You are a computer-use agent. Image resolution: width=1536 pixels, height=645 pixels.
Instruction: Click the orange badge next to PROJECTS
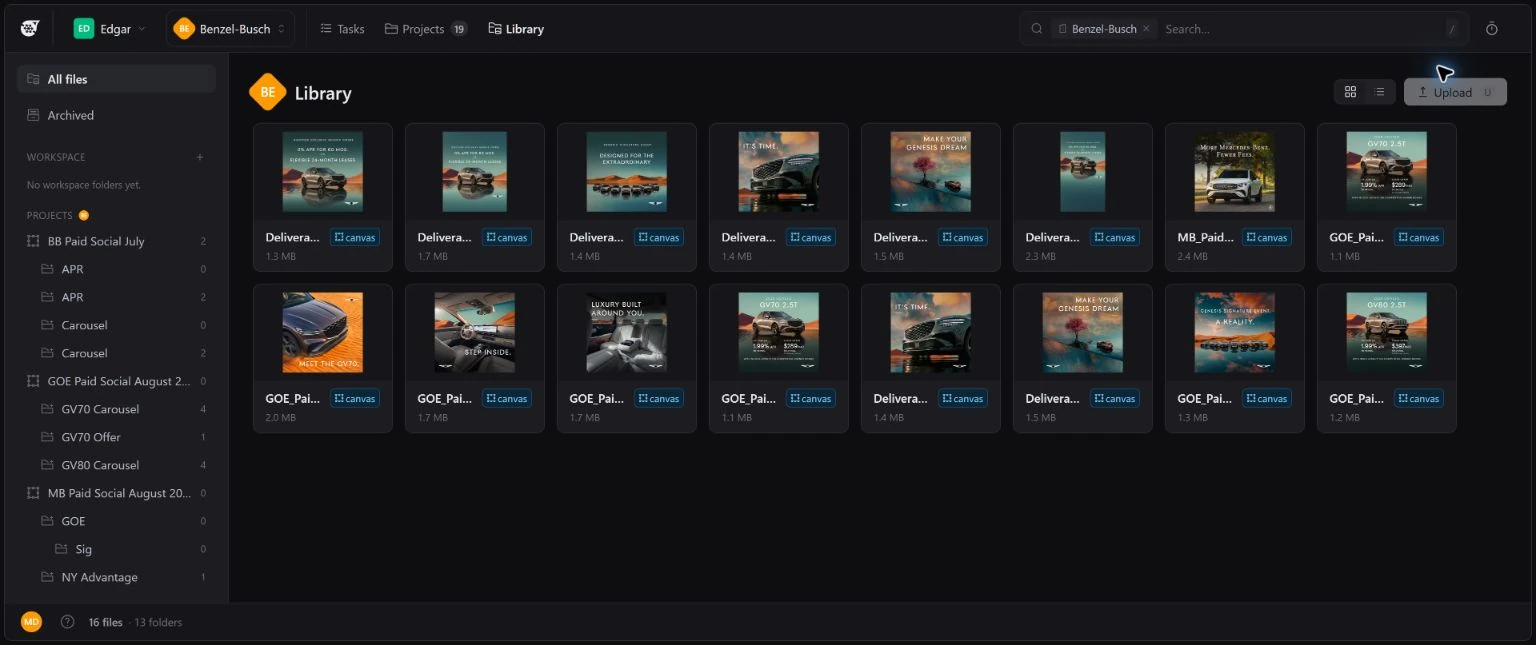pyautogui.click(x=84, y=215)
